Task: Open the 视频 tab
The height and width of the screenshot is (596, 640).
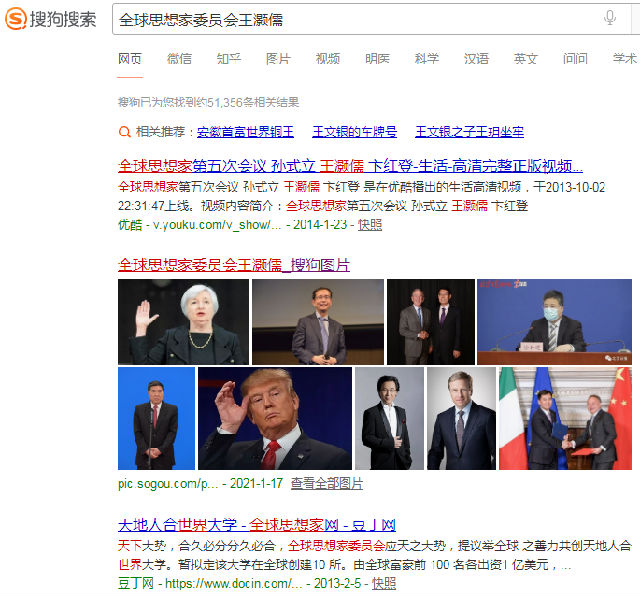Action: (x=328, y=59)
